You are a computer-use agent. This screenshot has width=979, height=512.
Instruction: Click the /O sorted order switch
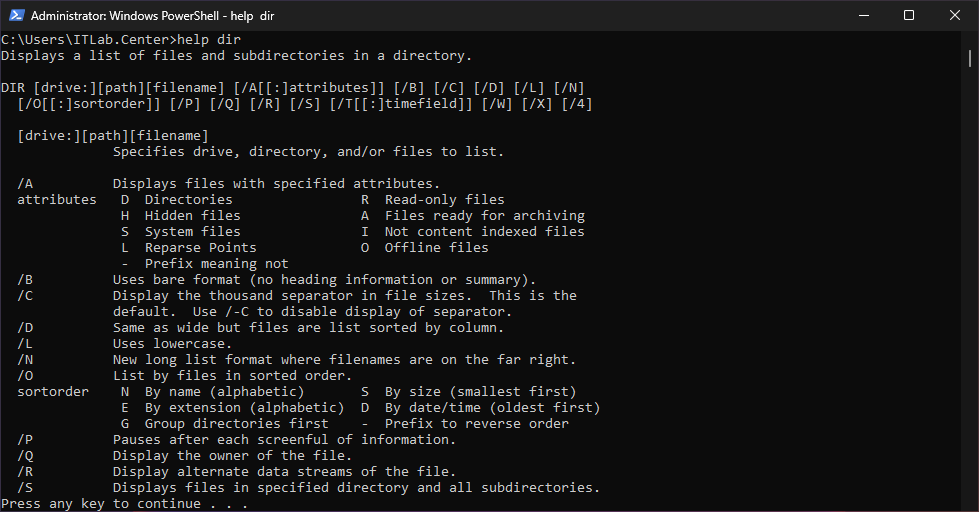25,376
